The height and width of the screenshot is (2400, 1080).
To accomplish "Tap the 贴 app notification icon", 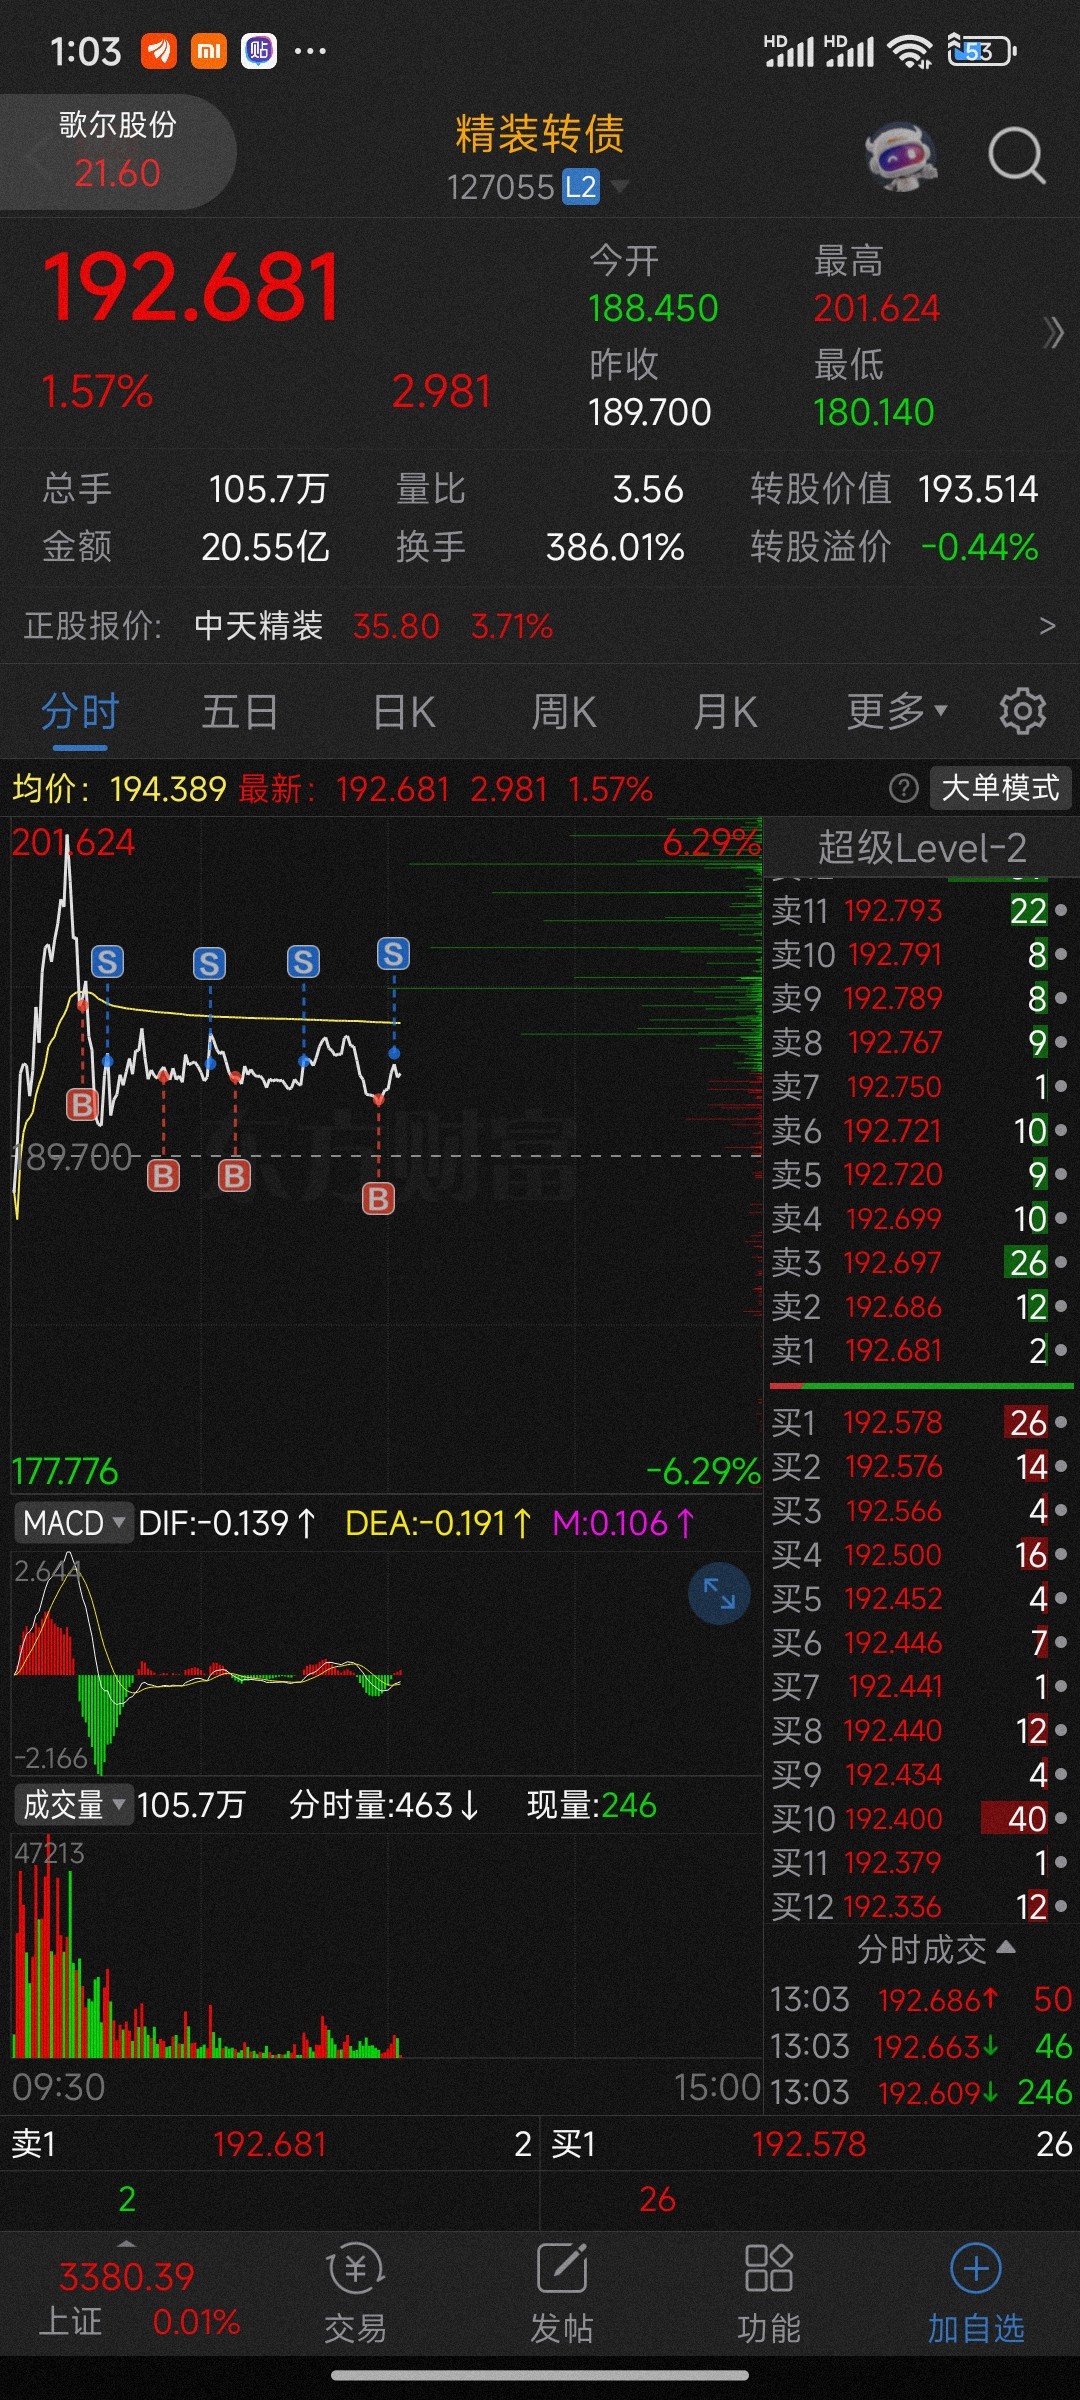I will tap(259, 50).
